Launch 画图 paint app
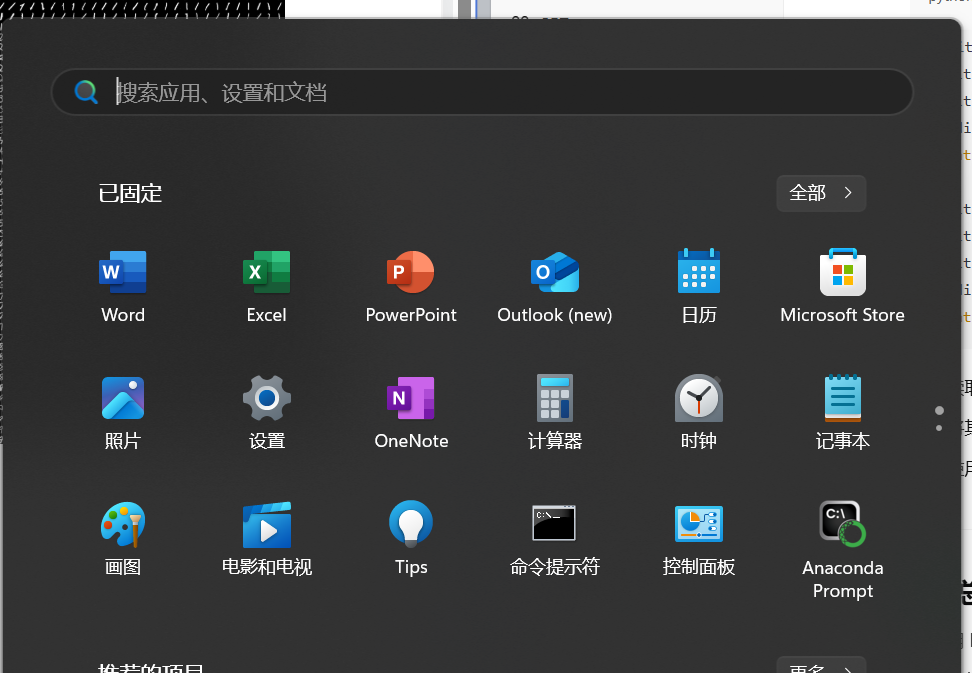972x673 pixels. 123,539
